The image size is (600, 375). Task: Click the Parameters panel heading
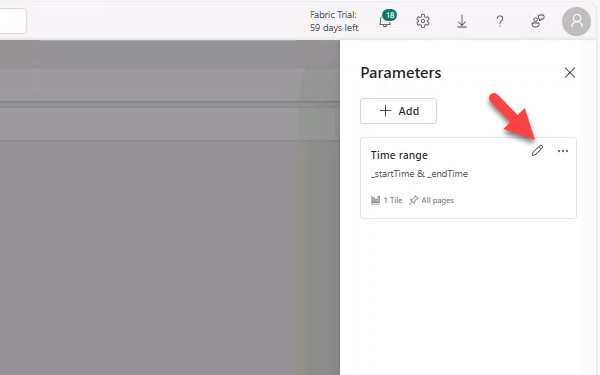tap(401, 73)
